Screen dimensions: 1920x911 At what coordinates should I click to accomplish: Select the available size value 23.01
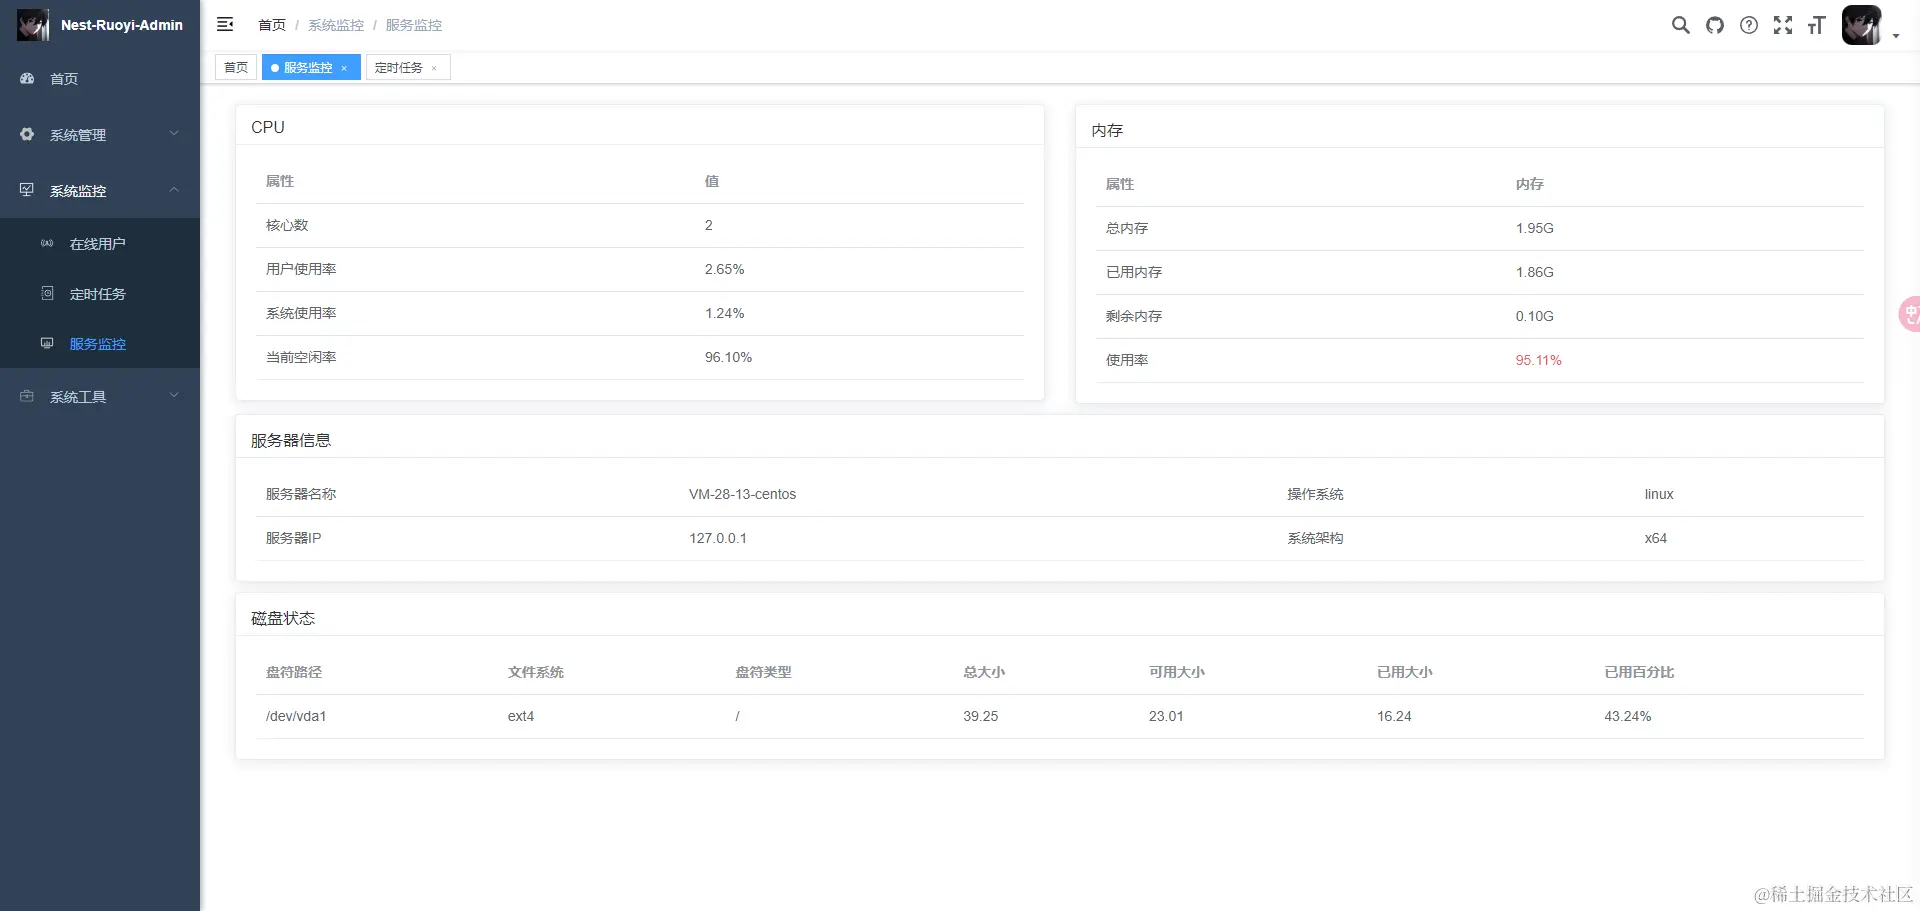pos(1166,716)
